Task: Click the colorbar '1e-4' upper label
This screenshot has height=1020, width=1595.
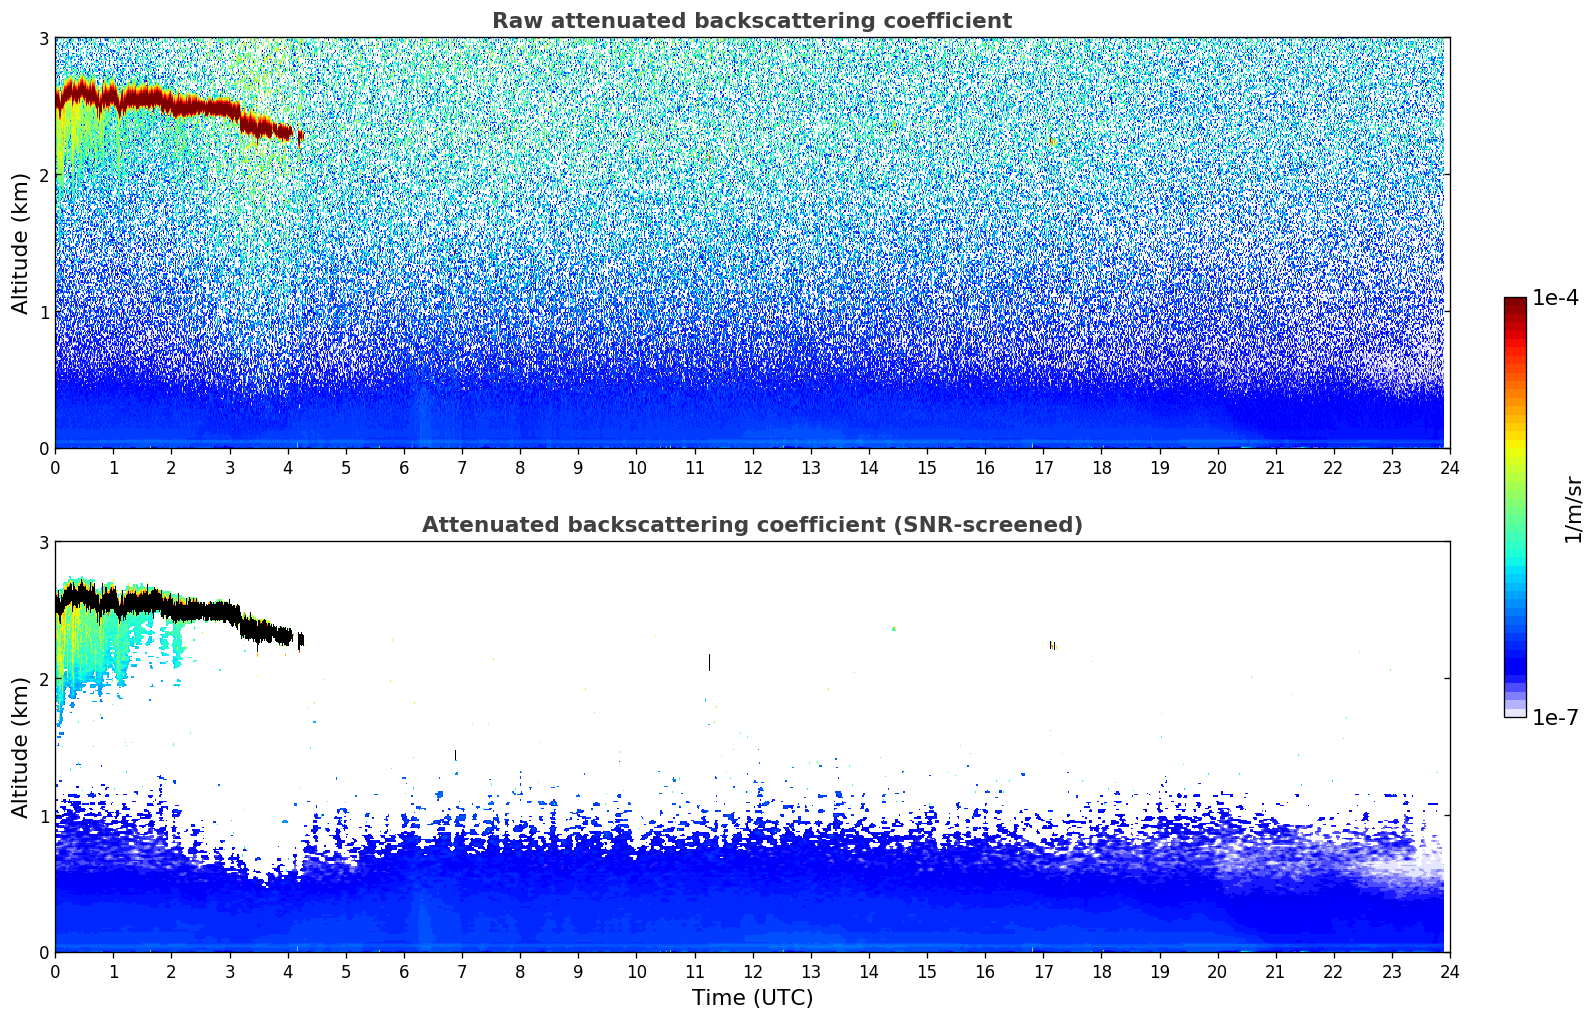Action: (x=1555, y=298)
